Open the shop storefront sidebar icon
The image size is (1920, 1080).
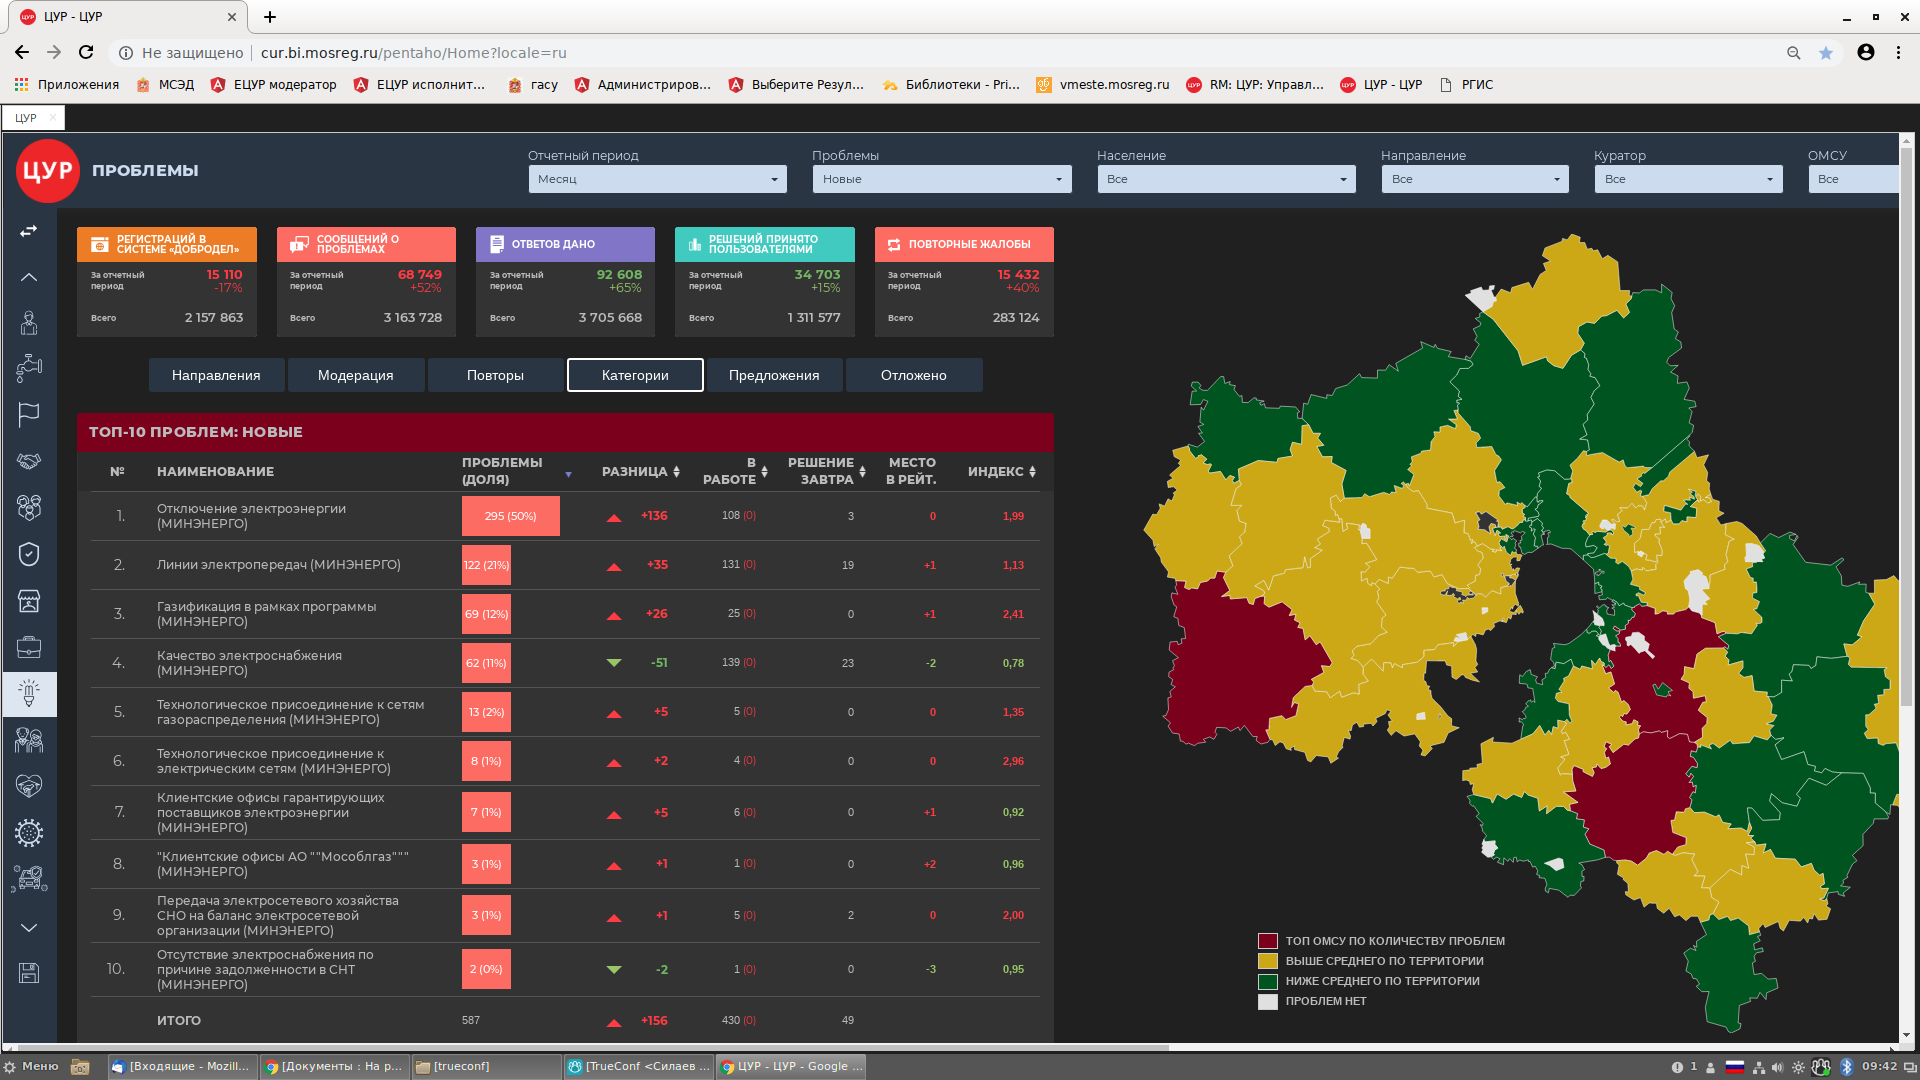point(29,601)
